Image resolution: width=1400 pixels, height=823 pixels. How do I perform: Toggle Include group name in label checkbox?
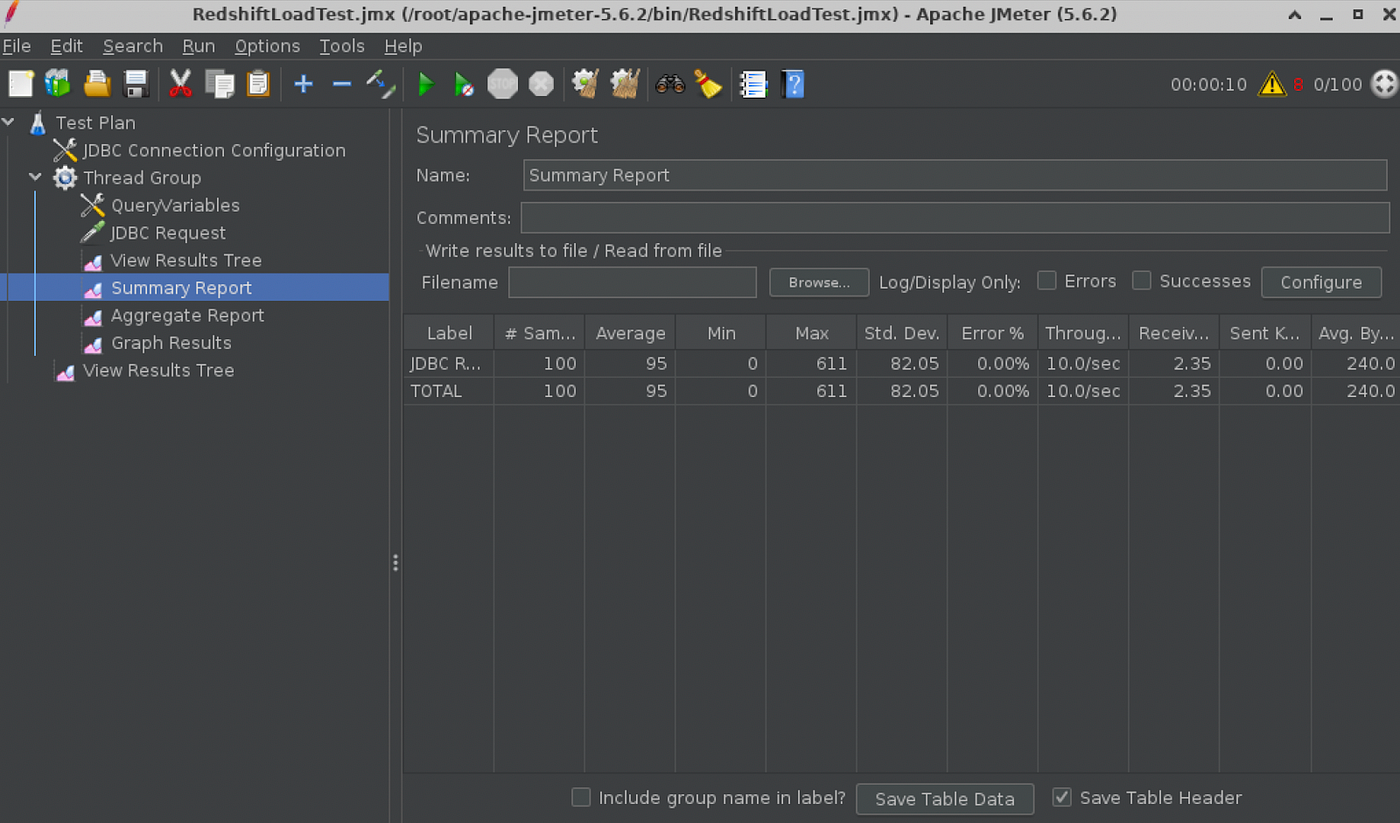tap(581, 797)
